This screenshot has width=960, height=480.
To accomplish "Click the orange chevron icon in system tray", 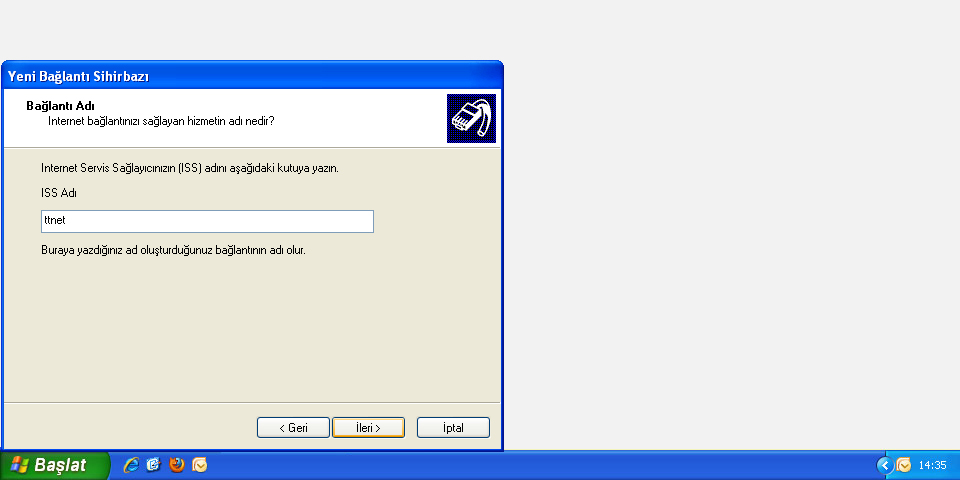I will click(904, 465).
